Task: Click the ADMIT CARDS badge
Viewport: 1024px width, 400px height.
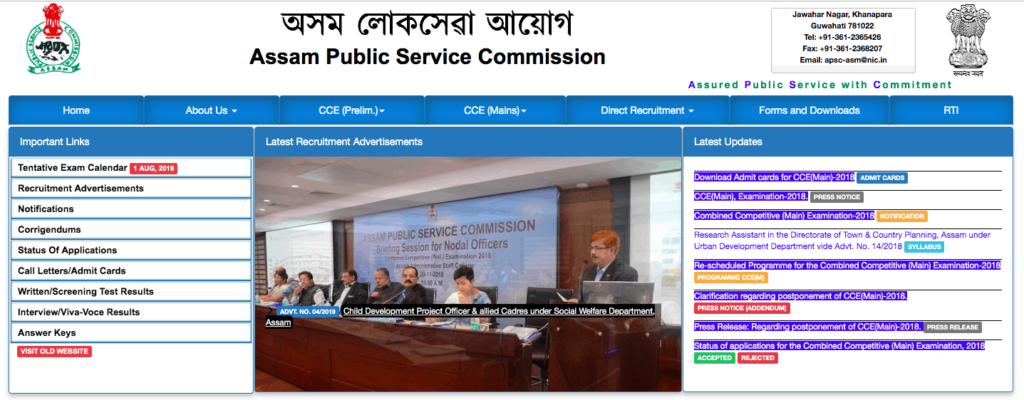Action: (x=882, y=178)
